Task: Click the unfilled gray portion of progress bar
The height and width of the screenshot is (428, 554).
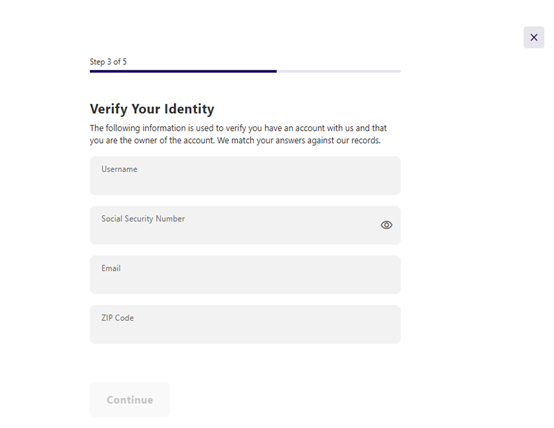Action: point(339,71)
